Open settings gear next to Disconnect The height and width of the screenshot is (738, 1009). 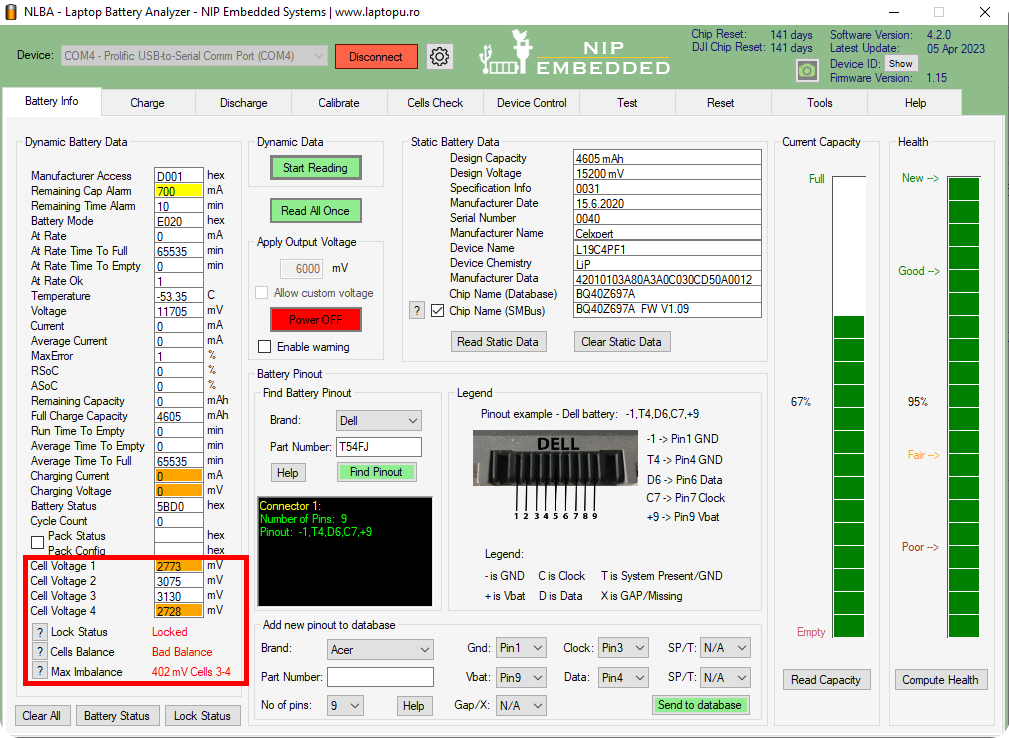pyautogui.click(x=440, y=57)
